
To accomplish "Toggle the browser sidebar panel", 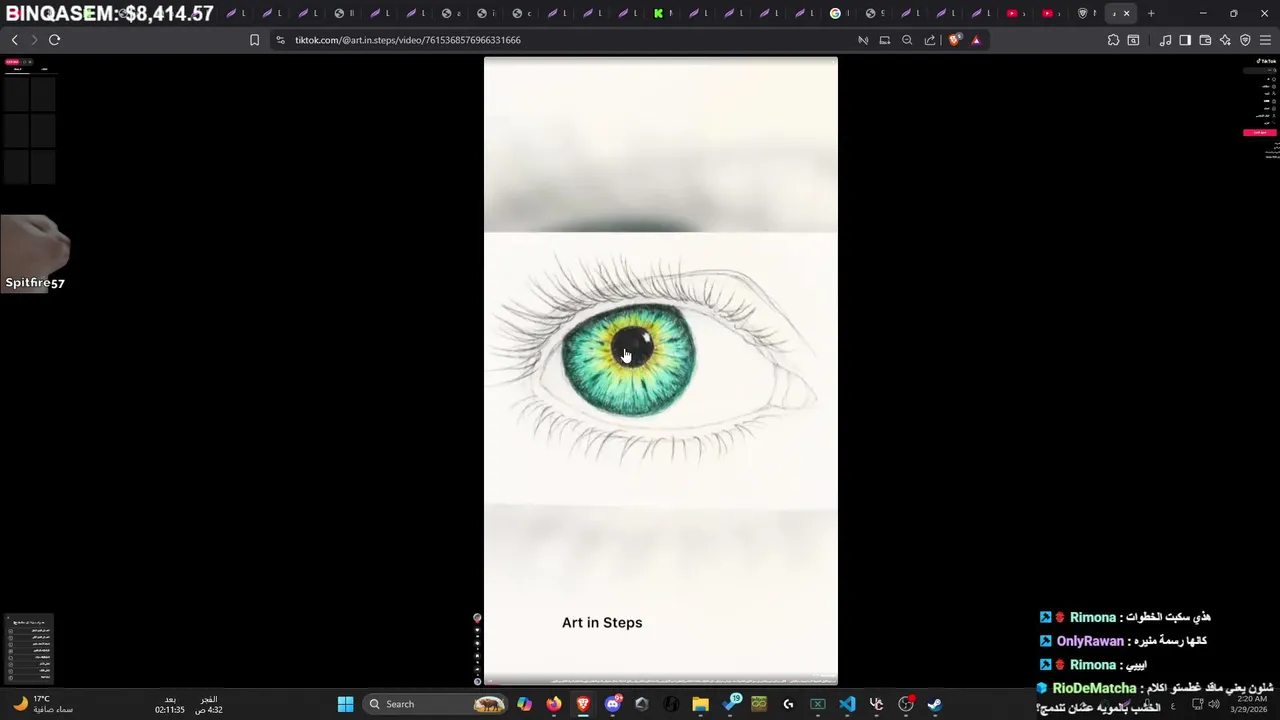I will [x=1185, y=40].
